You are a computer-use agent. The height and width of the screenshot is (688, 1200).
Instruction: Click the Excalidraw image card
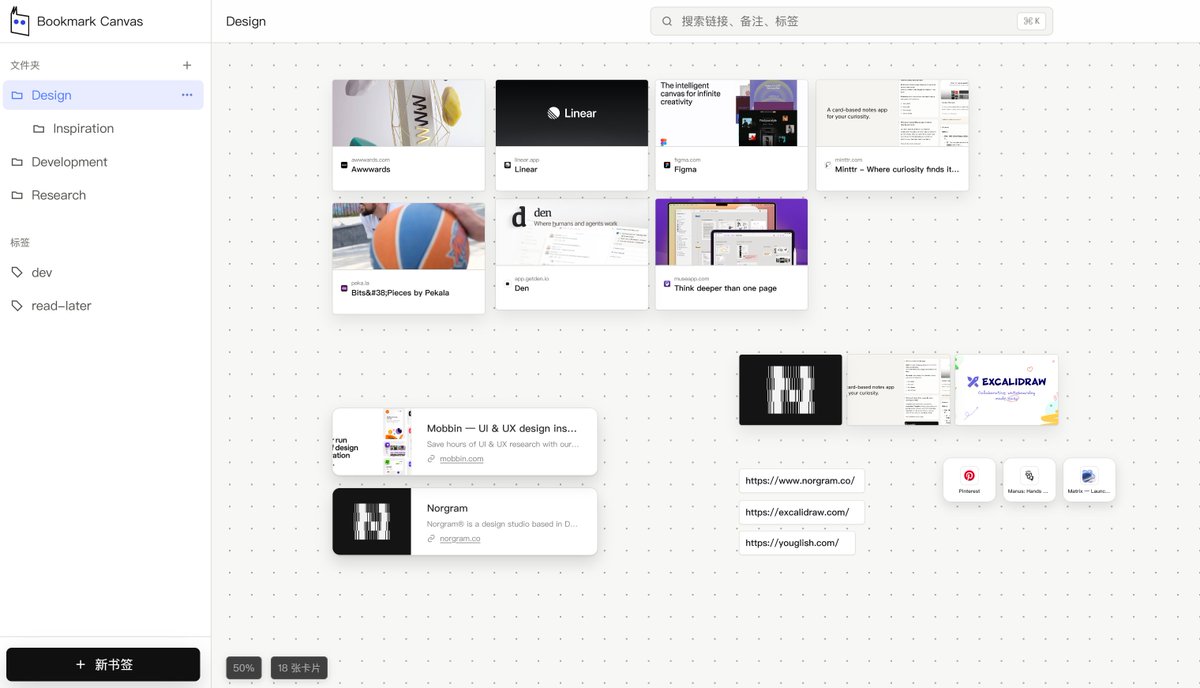click(x=1006, y=390)
